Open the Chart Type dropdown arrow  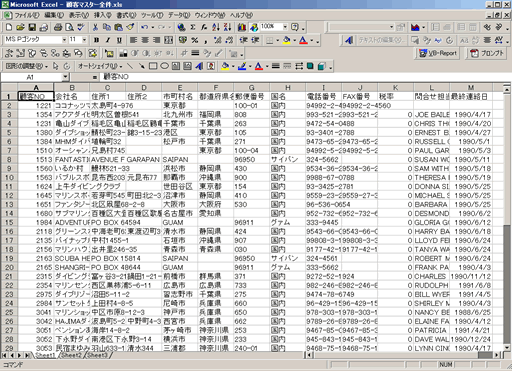point(423,27)
